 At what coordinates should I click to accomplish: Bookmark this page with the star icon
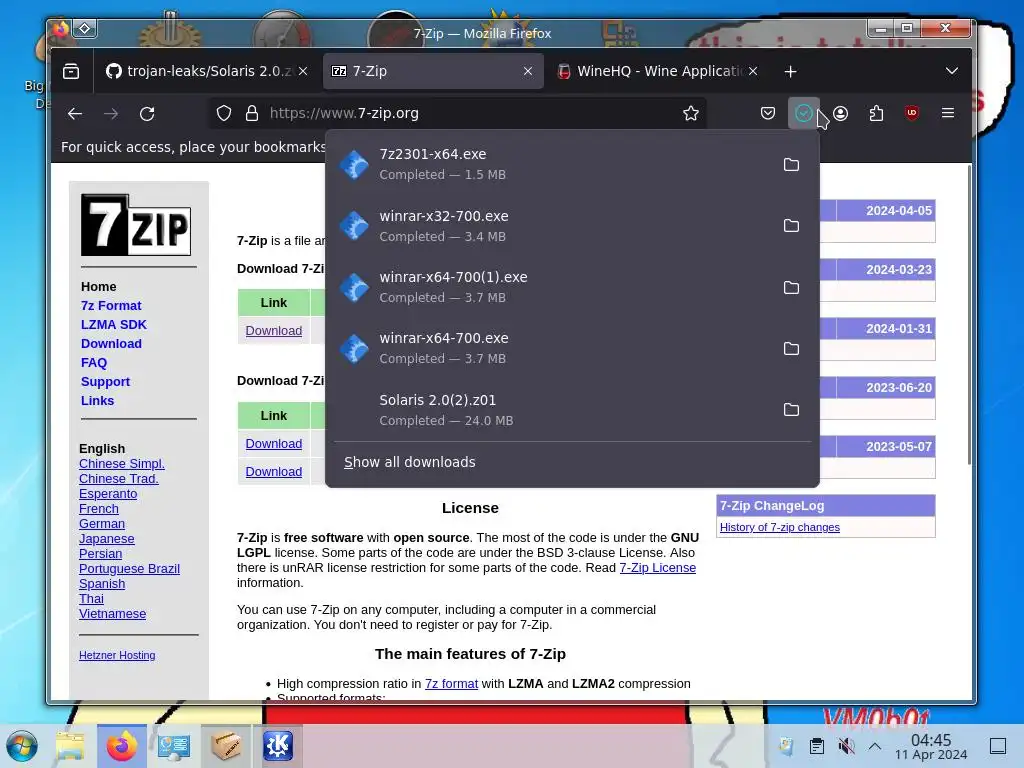coord(691,114)
